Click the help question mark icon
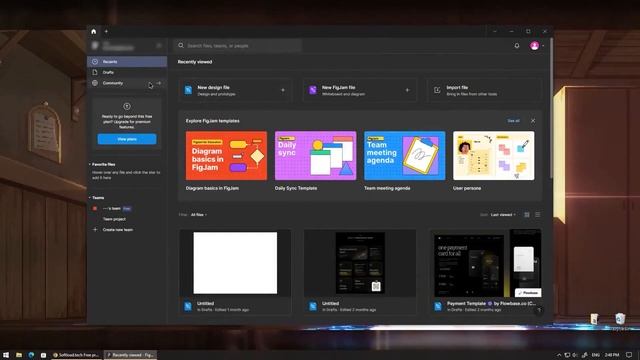 539,310
